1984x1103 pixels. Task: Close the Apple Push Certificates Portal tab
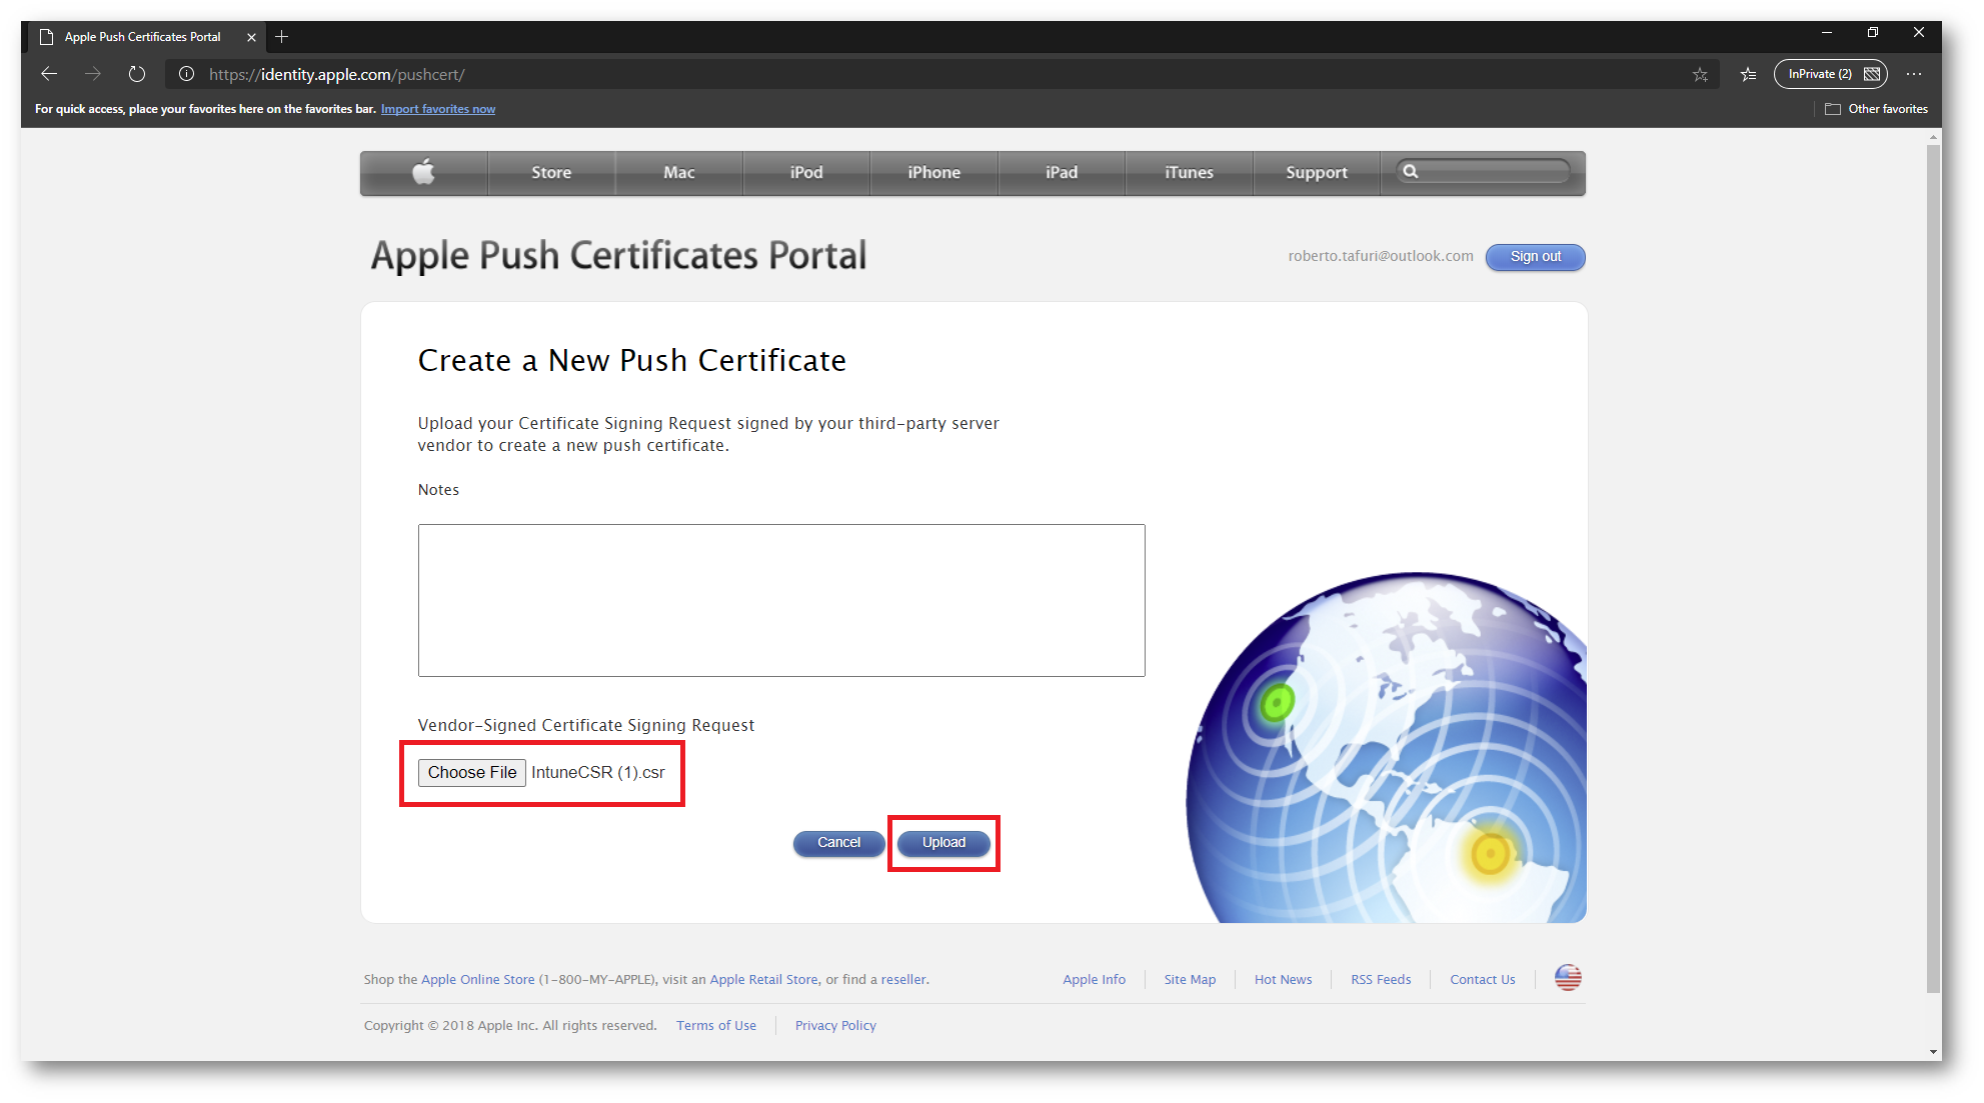click(251, 37)
